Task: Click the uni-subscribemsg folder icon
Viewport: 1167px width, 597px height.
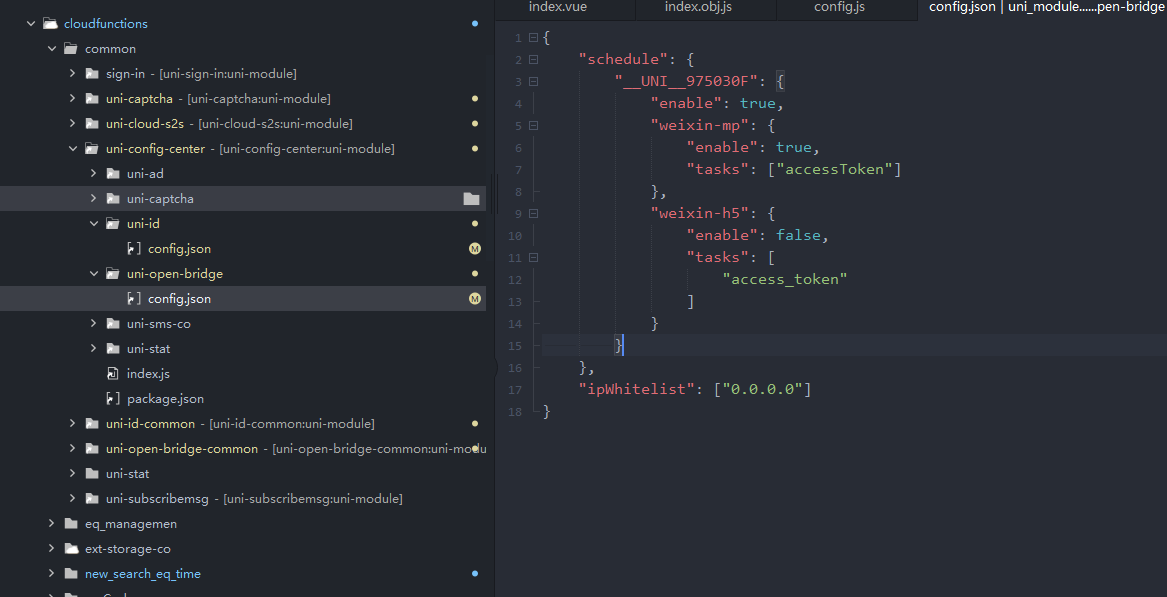Action: click(x=92, y=499)
